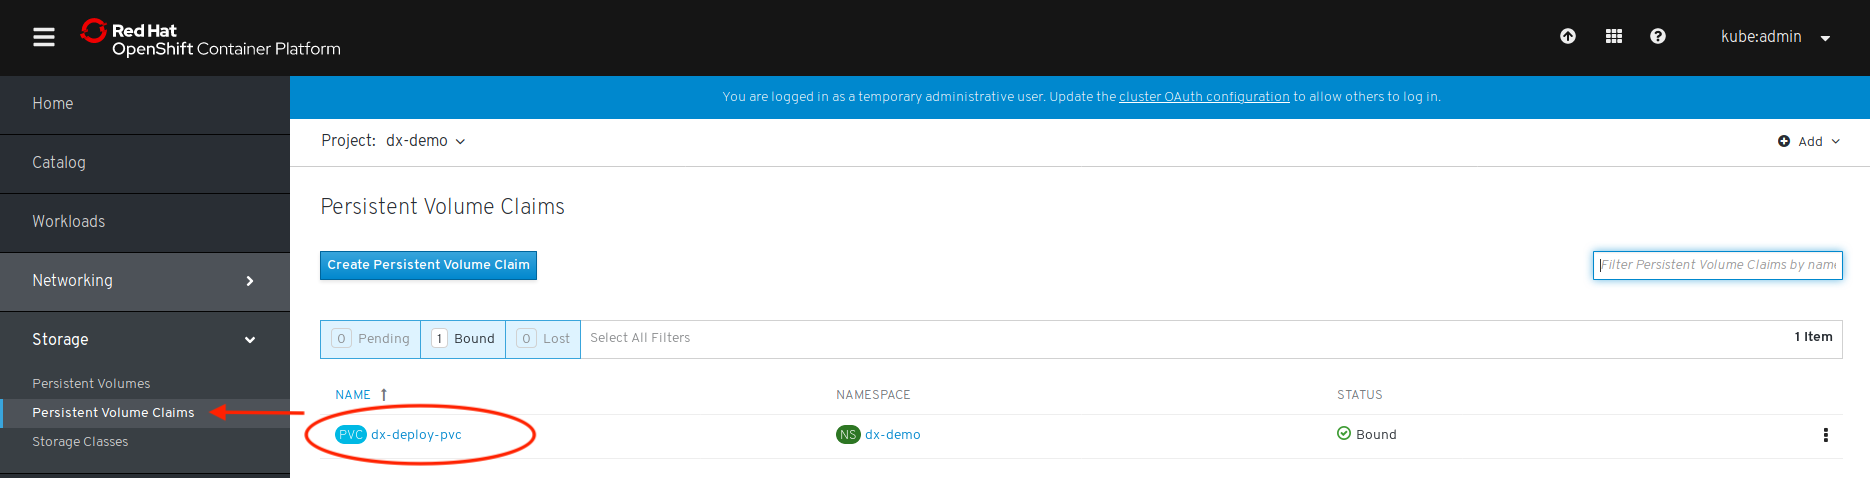Select Storage Classes in sidebar

click(x=80, y=442)
